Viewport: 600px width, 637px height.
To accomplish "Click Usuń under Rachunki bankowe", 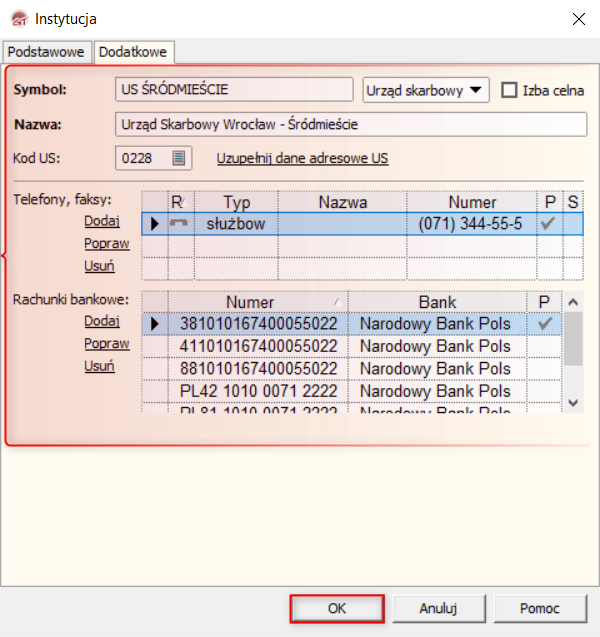I will click(x=100, y=366).
